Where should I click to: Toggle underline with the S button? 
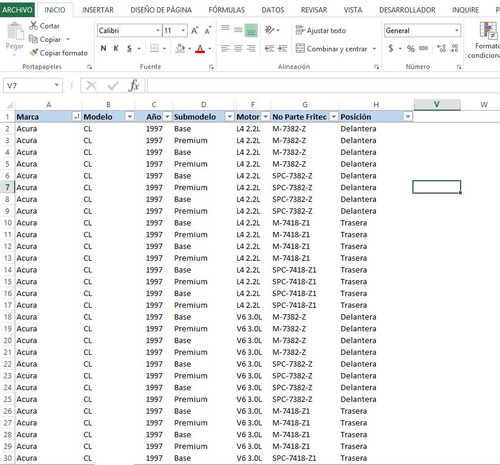pyautogui.click(x=129, y=49)
